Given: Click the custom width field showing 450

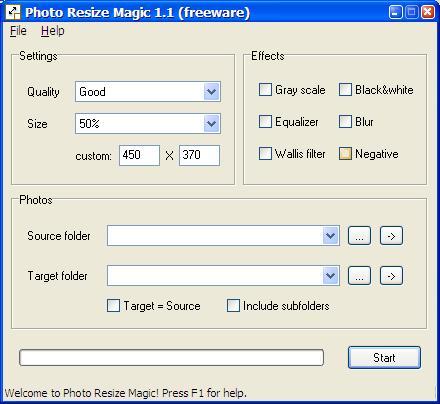Looking at the screenshot, I should coord(139,155).
